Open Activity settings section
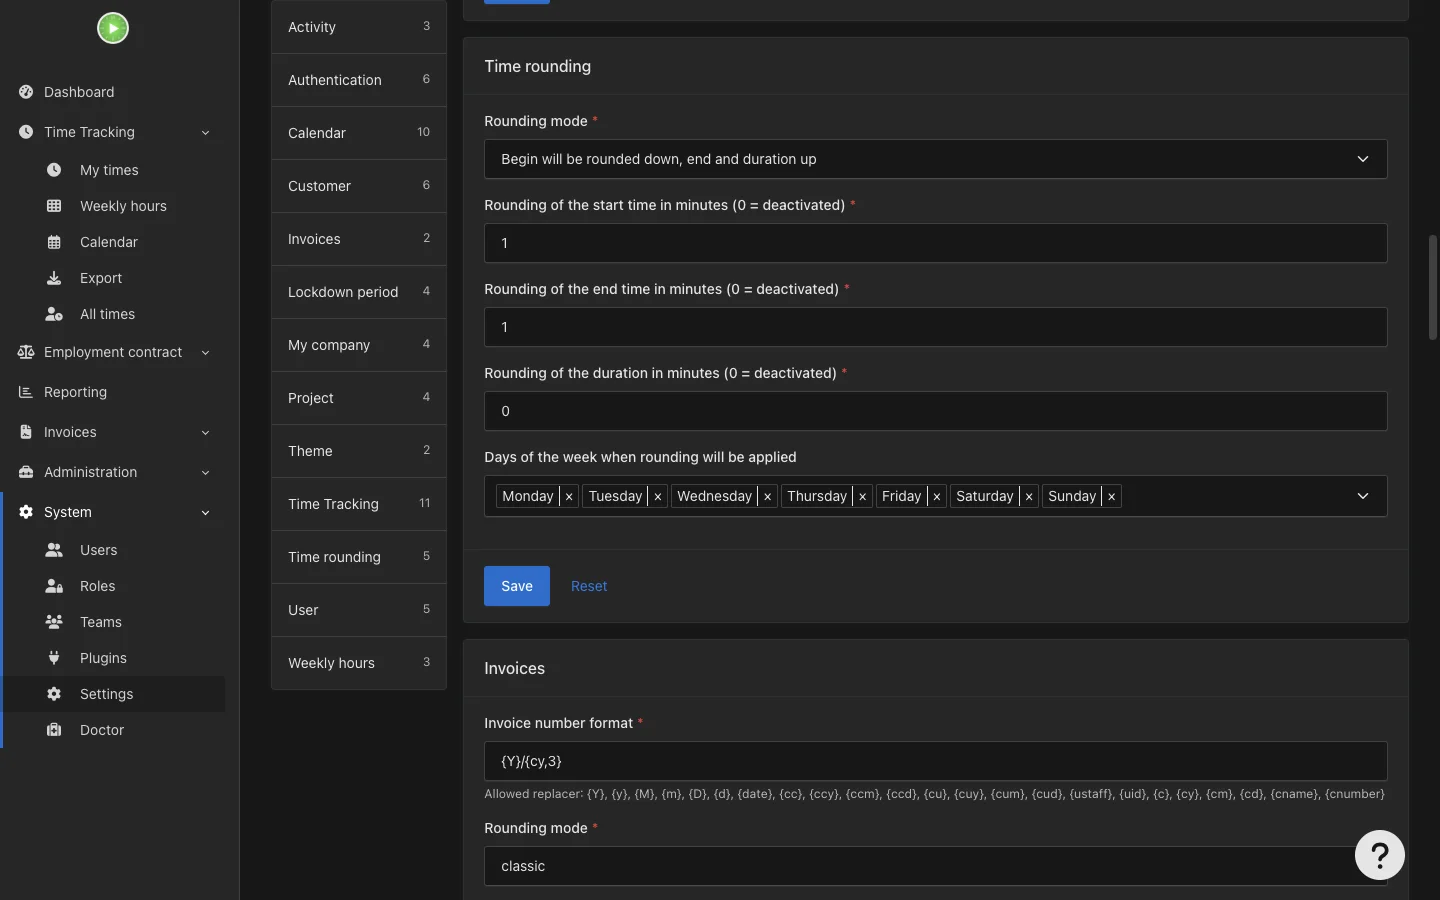This screenshot has height=900, width=1440. click(x=359, y=27)
